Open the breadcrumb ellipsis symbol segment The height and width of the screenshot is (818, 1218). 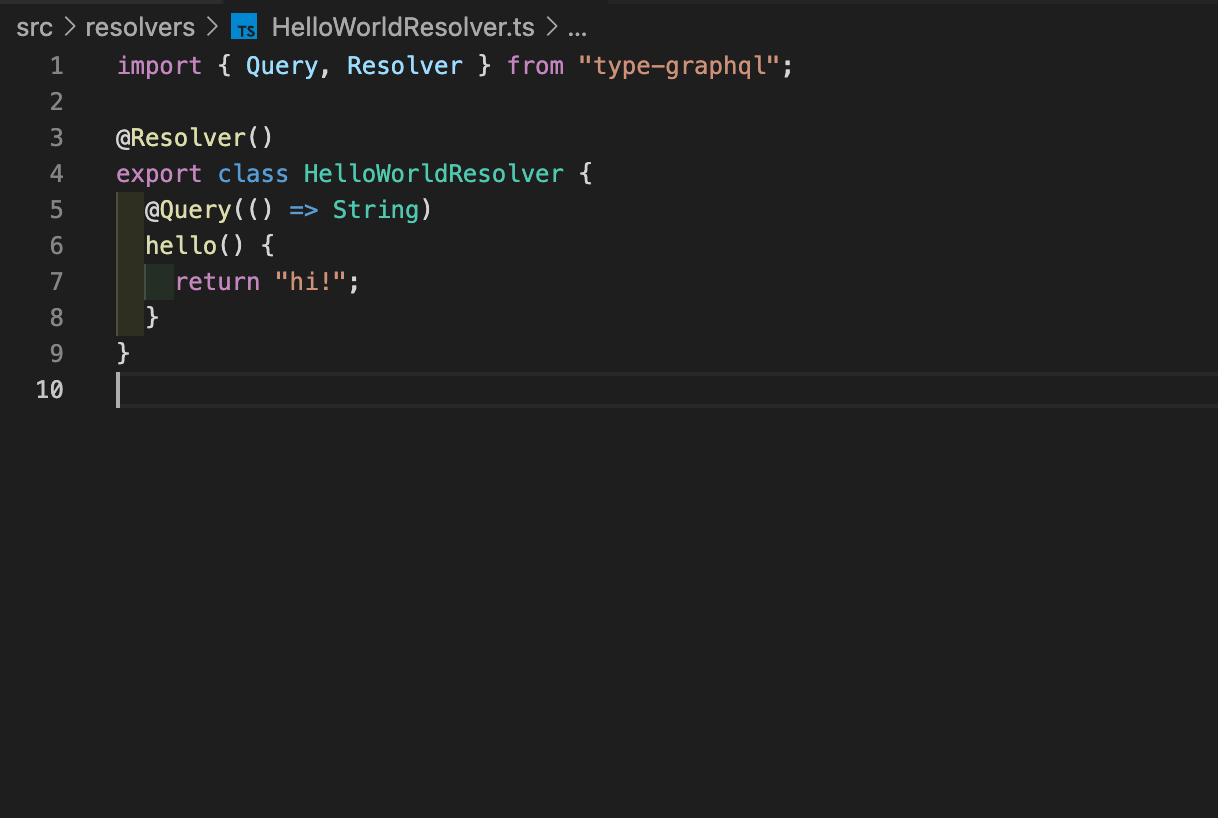tap(577, 28)
